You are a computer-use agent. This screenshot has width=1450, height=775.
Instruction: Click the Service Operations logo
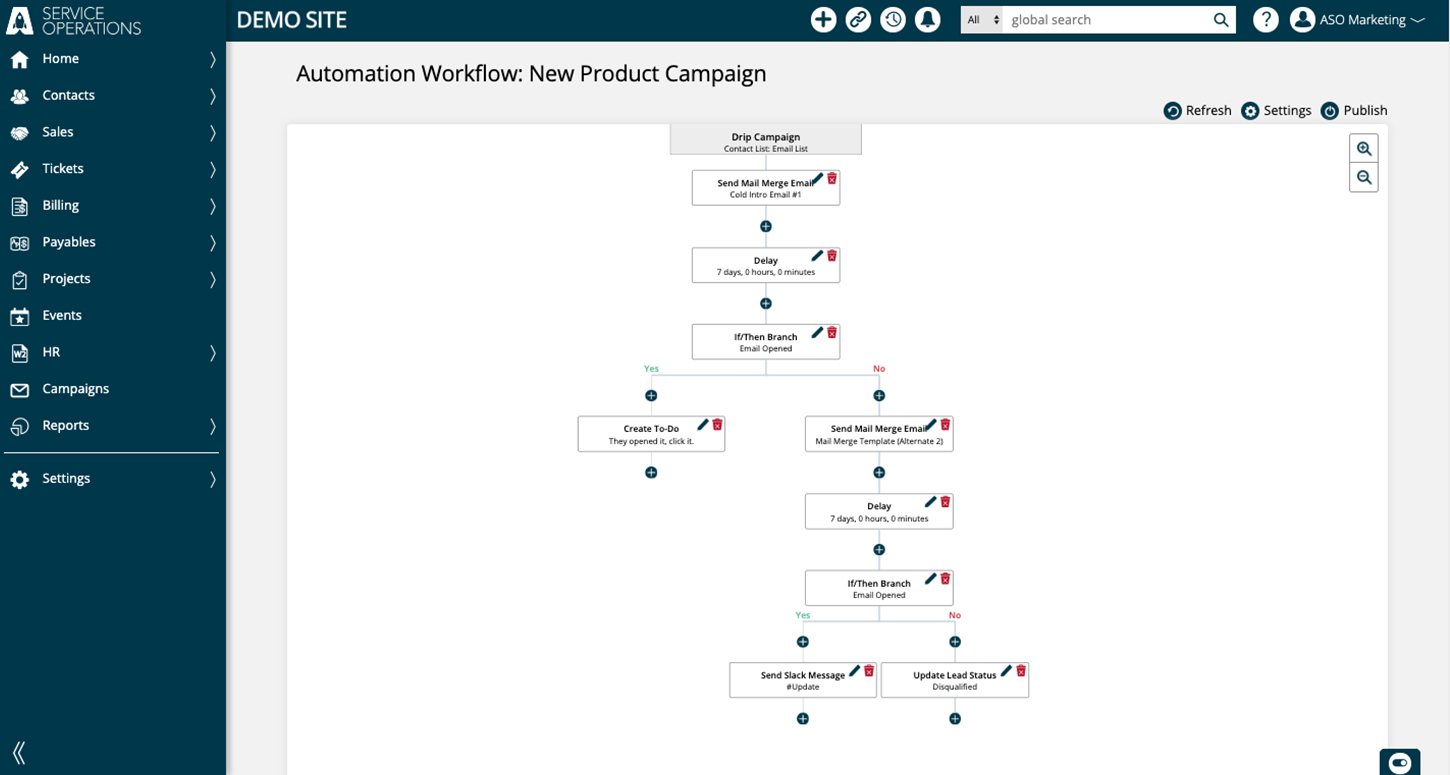pyautogui.click(x=74, y=20)
